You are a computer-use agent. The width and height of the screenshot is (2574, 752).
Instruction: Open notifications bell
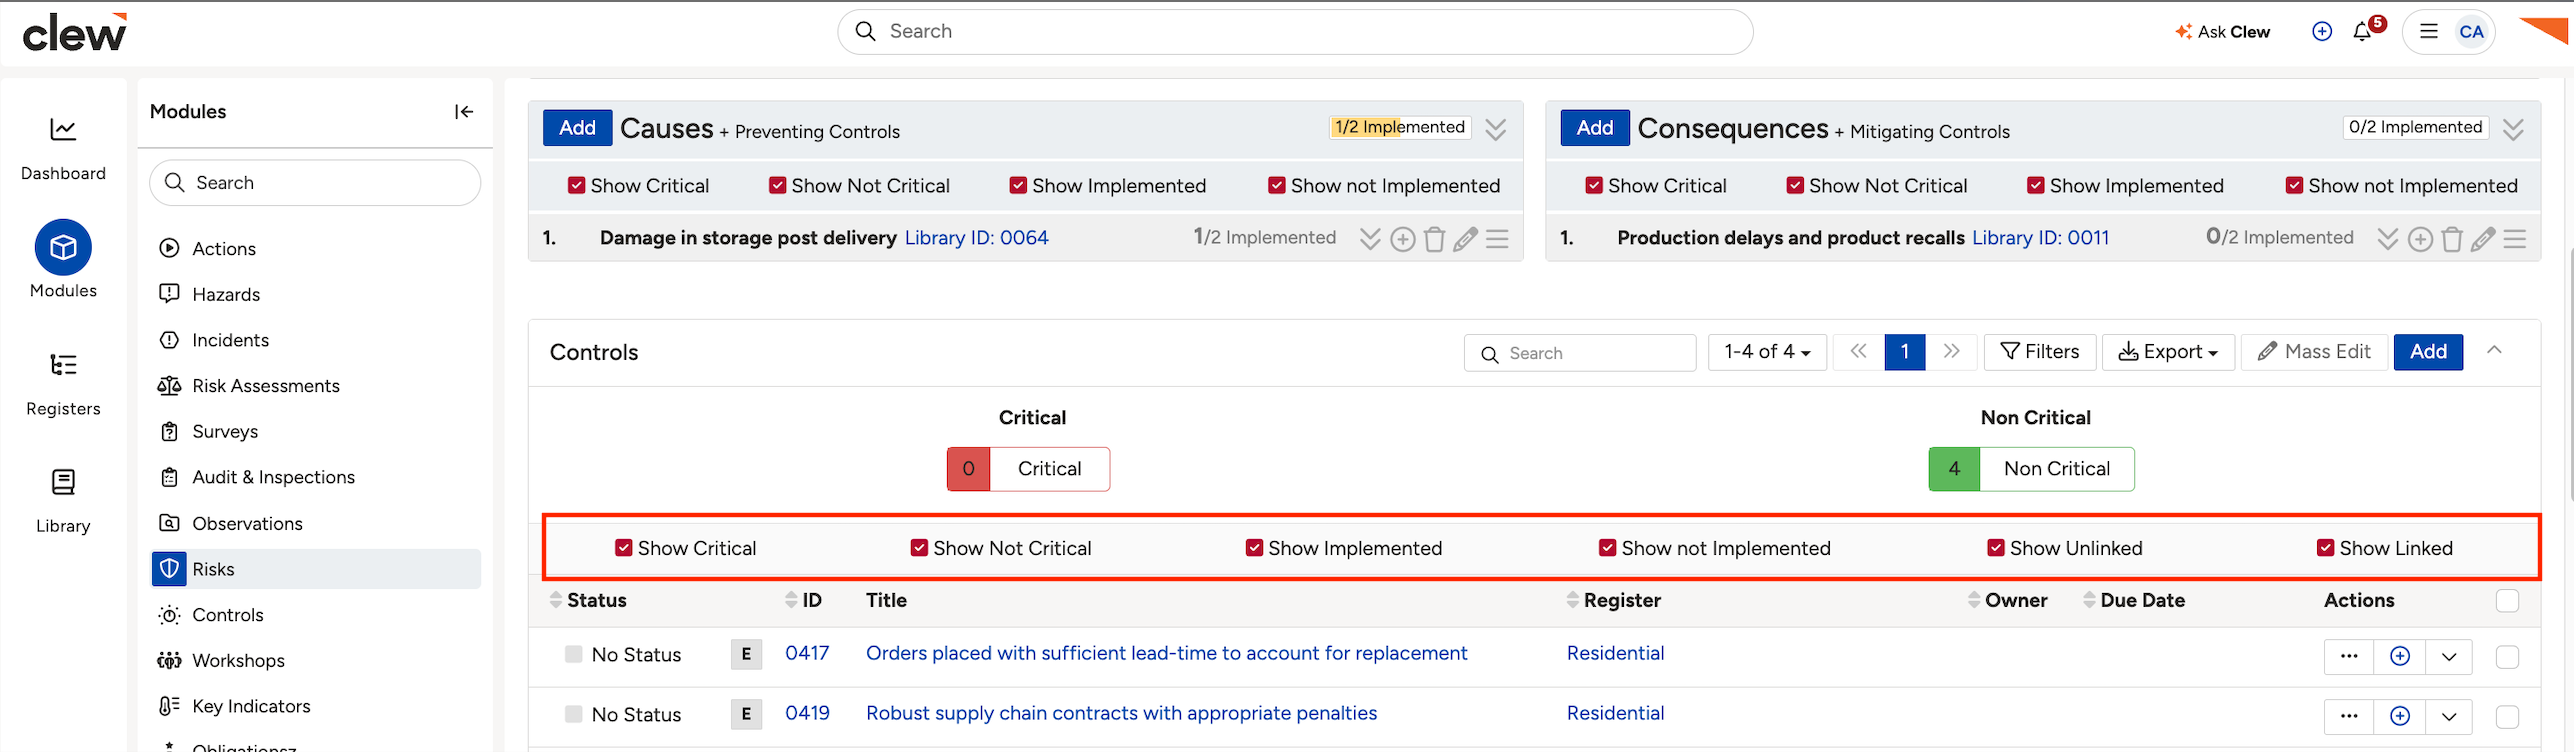pyautogui.click(x=2362, y=32)
